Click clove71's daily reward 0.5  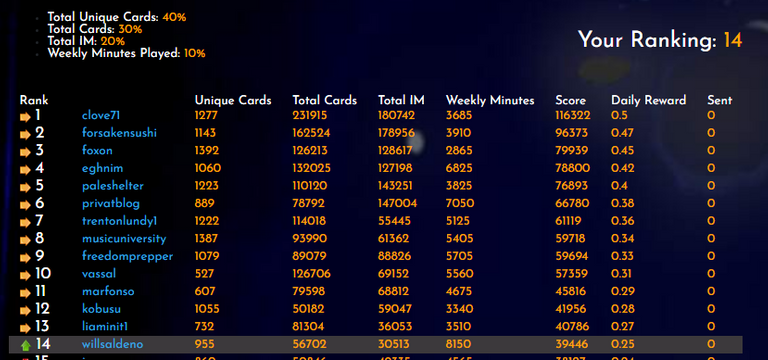point(619,116)
